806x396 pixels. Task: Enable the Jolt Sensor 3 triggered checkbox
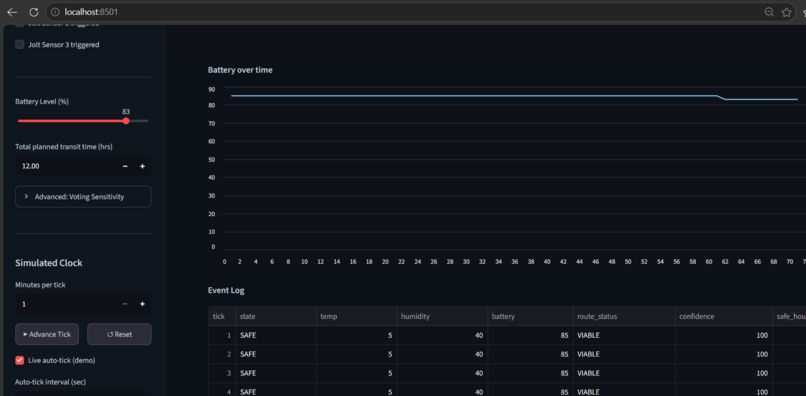point(20,45)
